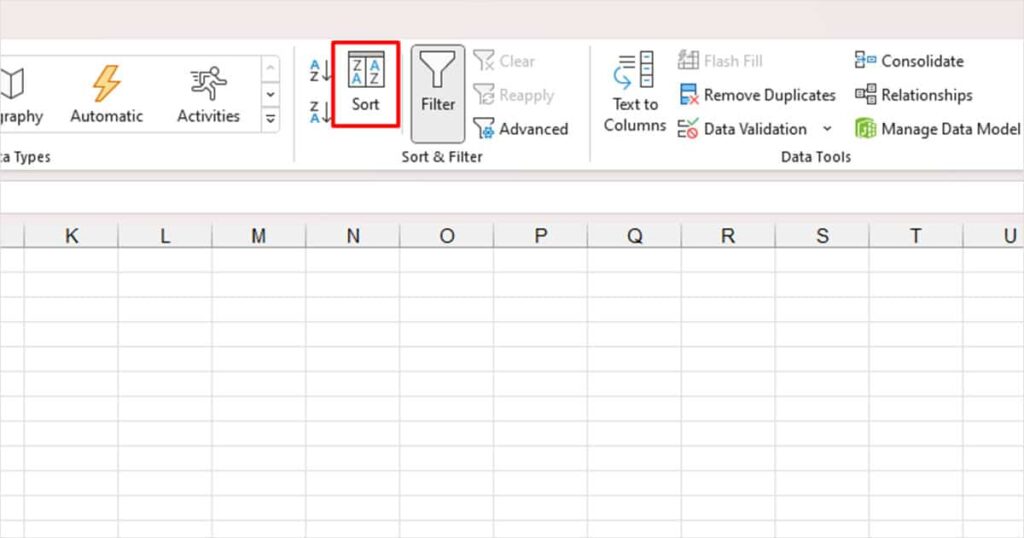The width and height of the screenshot is (1024, 538).
Task: Select column O header
Action: (447, 236)
